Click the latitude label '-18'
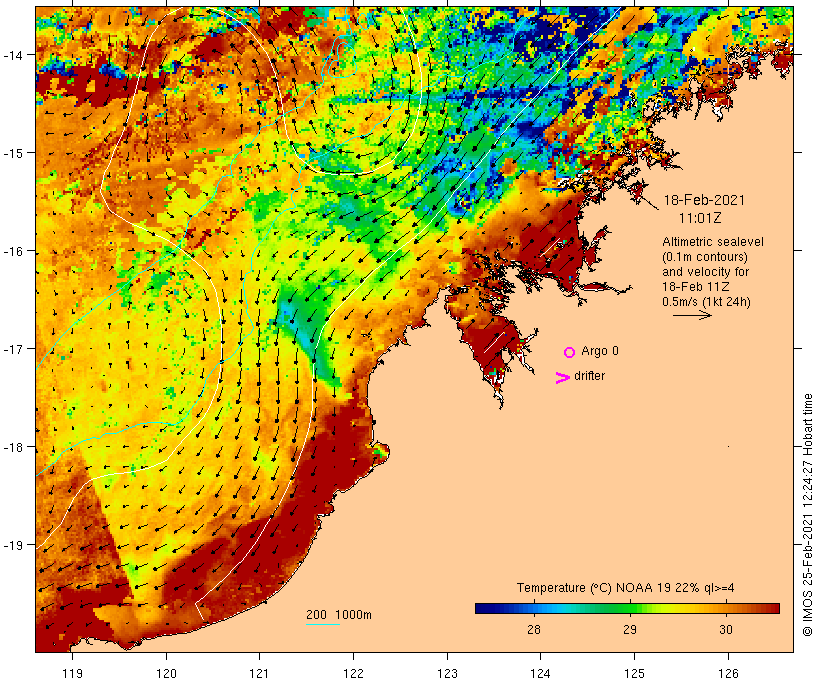 coord(12,447)
